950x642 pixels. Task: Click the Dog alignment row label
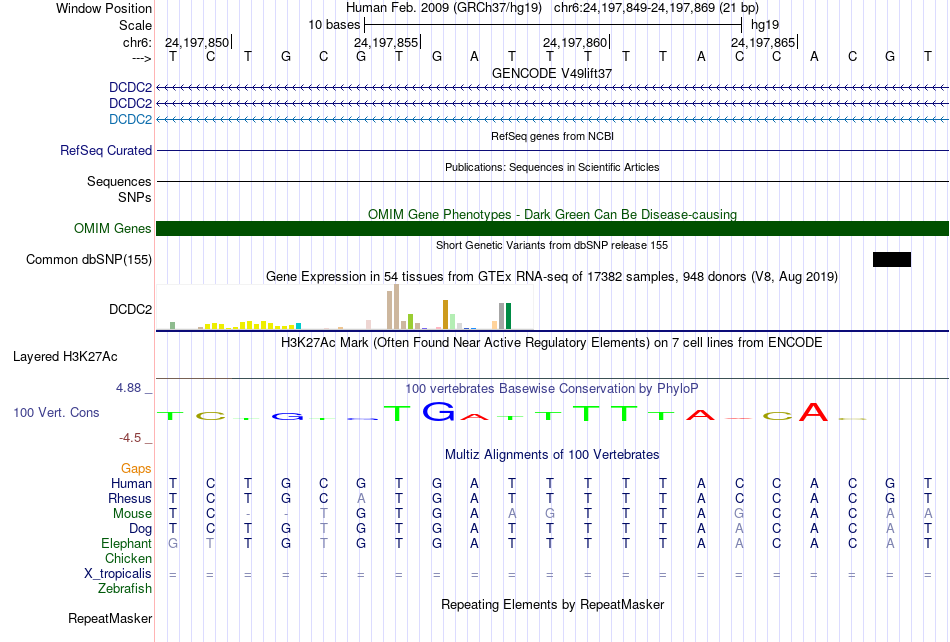click(x=141, y=529)
